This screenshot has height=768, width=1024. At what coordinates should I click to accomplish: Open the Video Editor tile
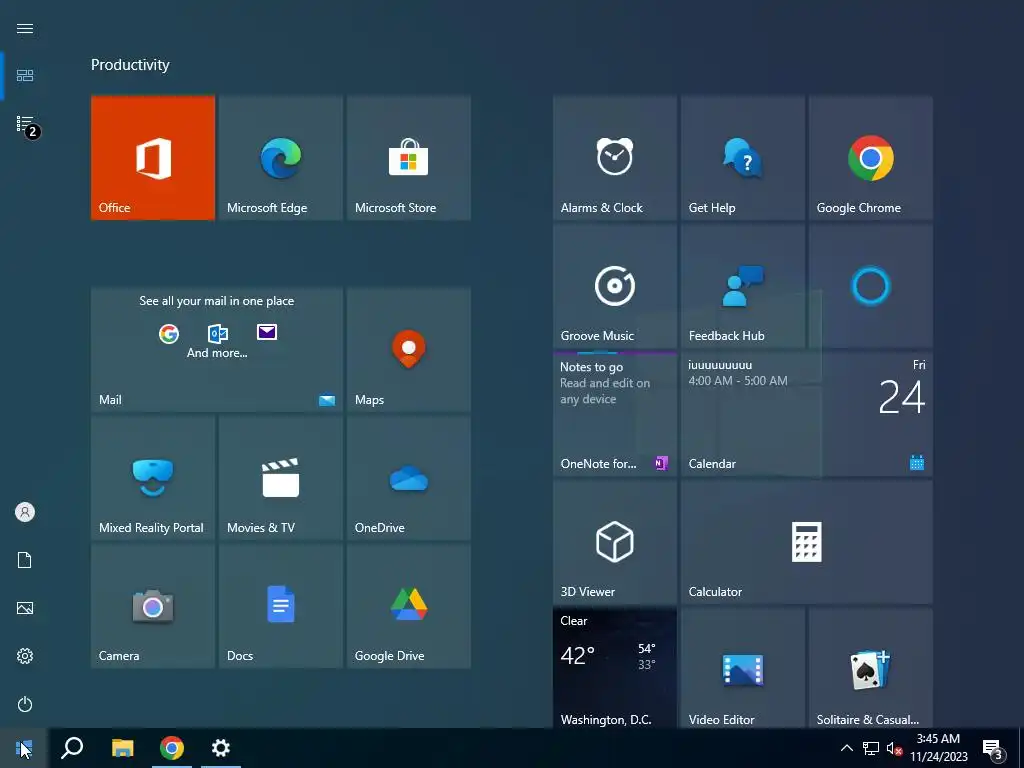743,668
